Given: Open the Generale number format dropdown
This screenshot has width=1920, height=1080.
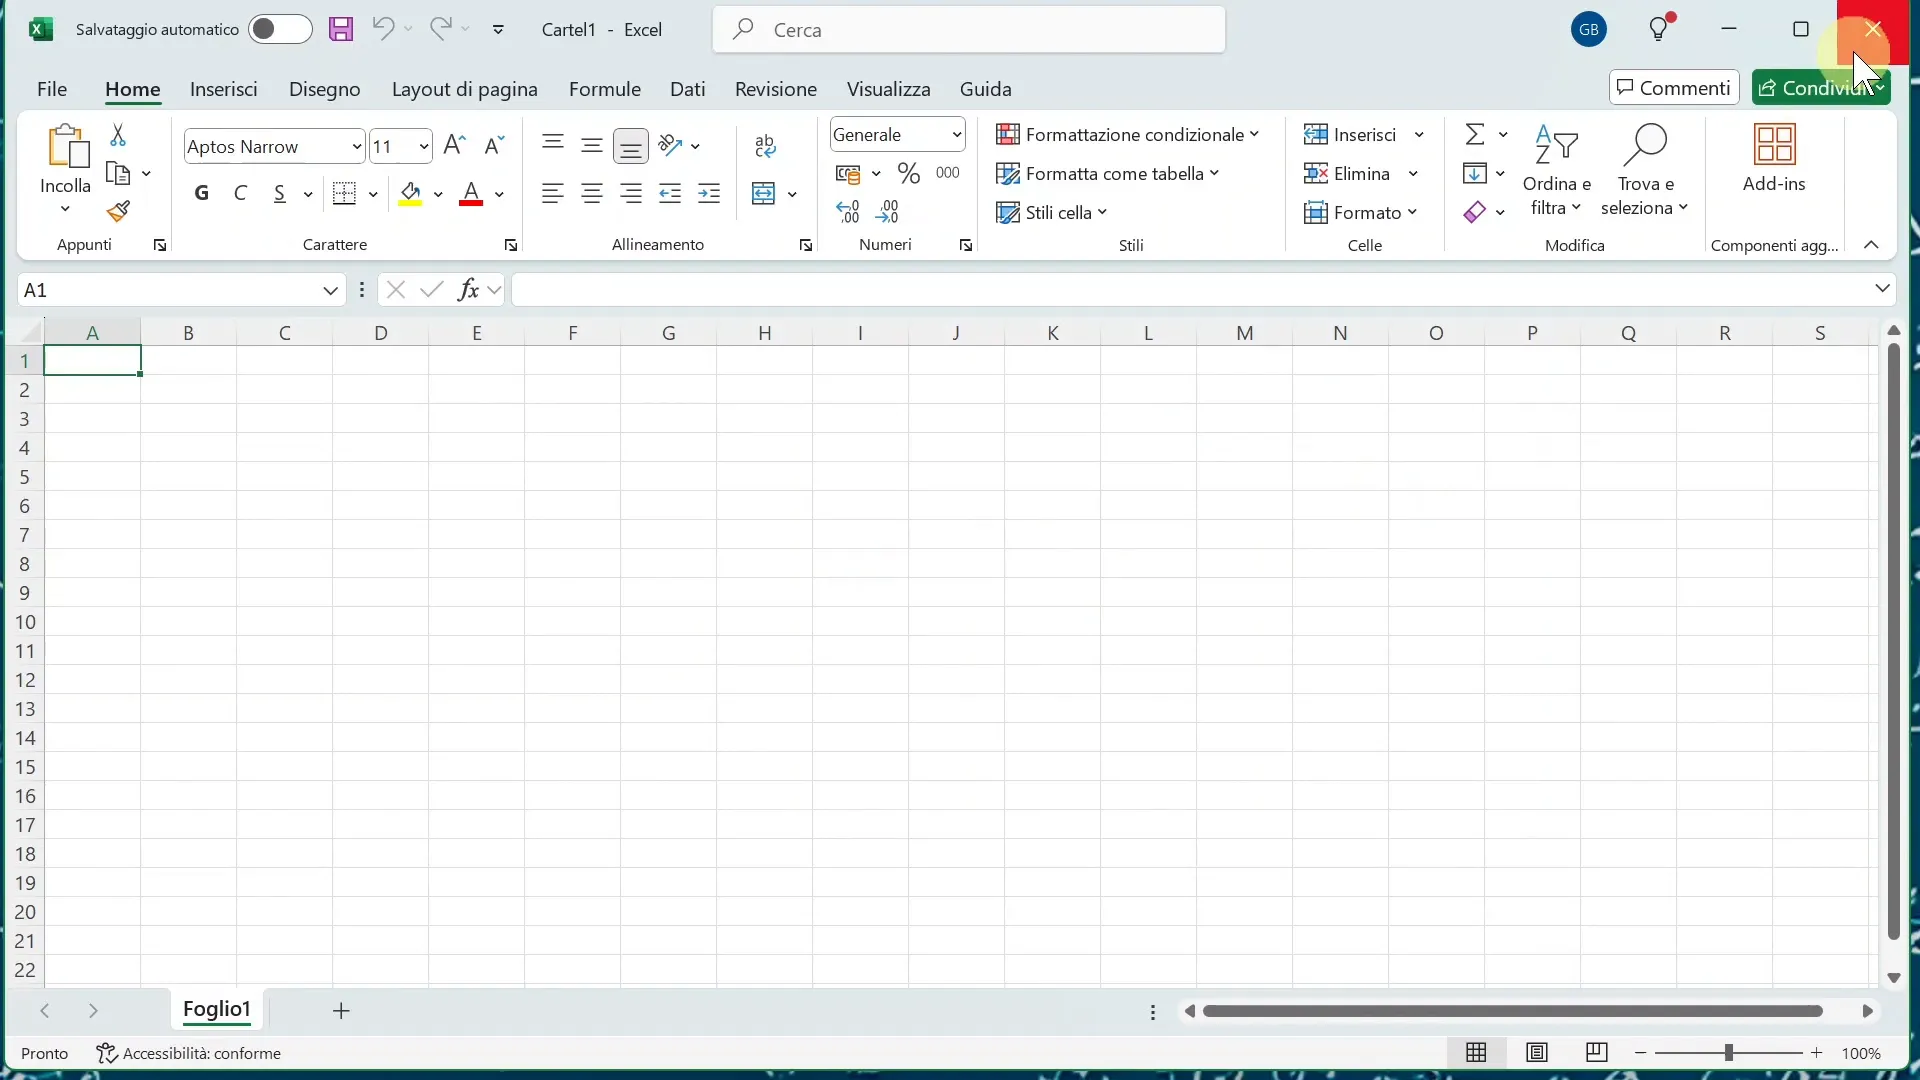Looking at the screenshot, I should coord(958,135).
